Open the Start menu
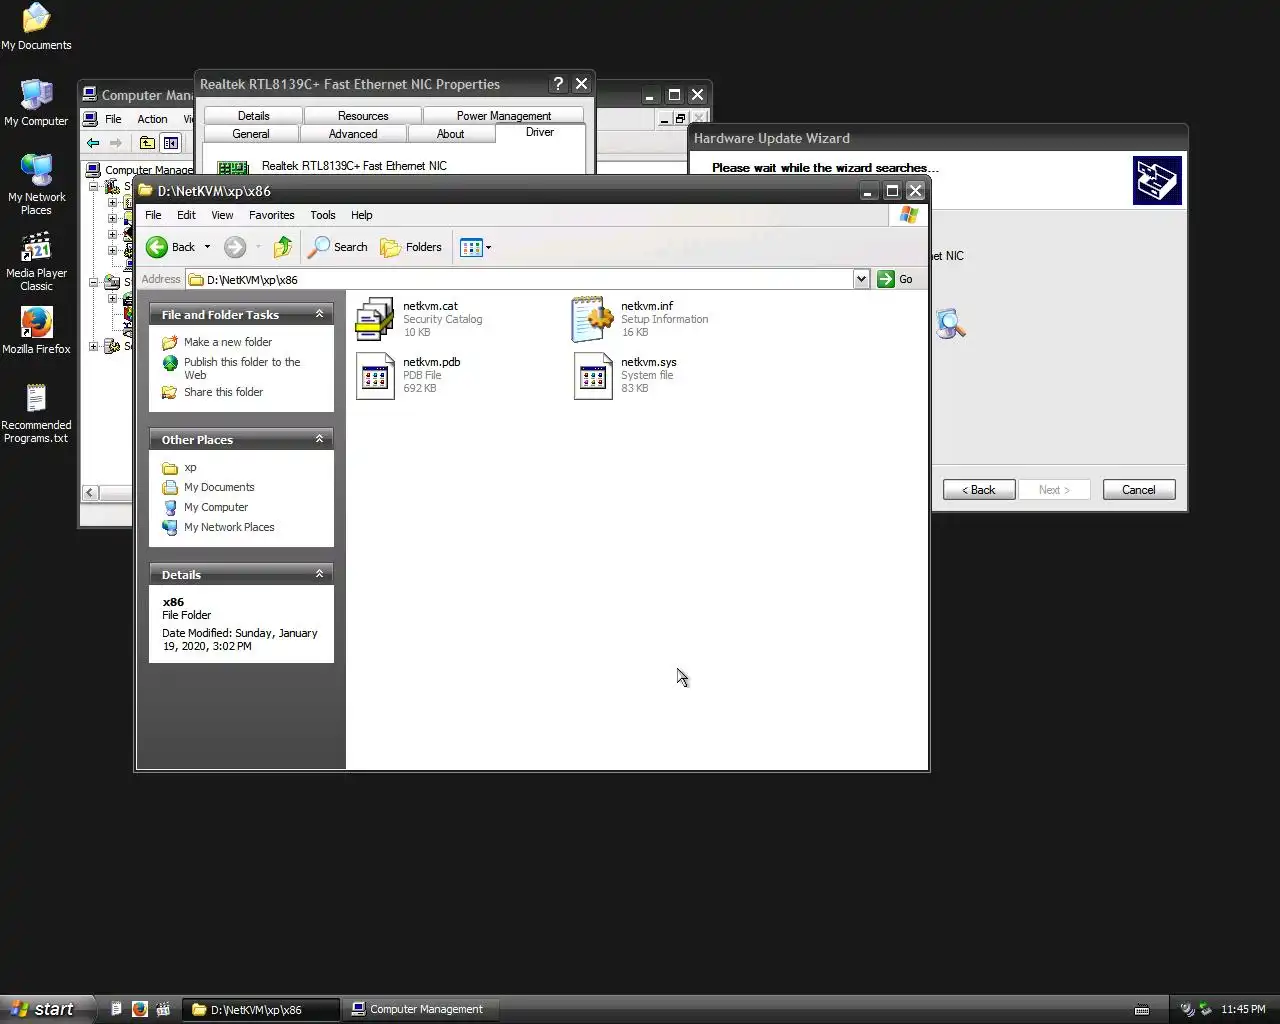 pyautogui.click(x=47, y=1009)
